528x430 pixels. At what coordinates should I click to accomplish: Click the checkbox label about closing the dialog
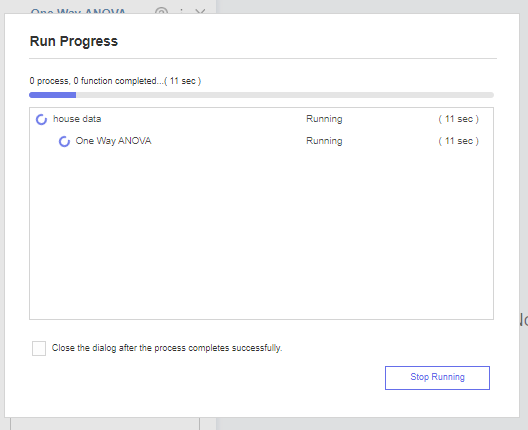[x=167, y=348]
